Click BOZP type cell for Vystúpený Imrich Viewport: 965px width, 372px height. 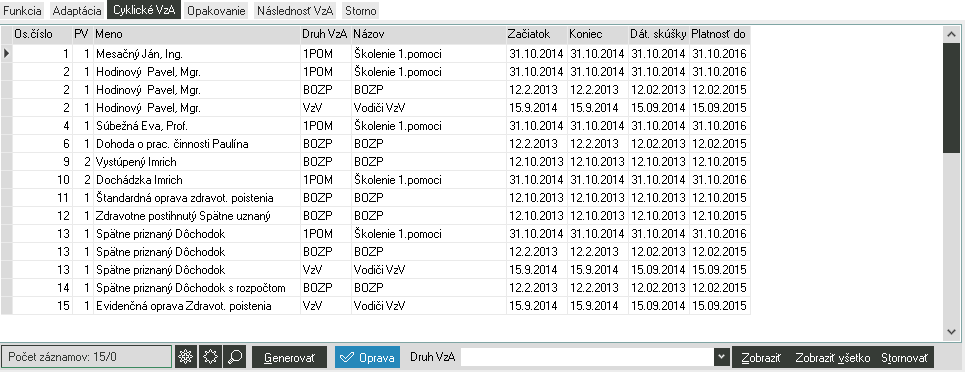pos(326,161)
